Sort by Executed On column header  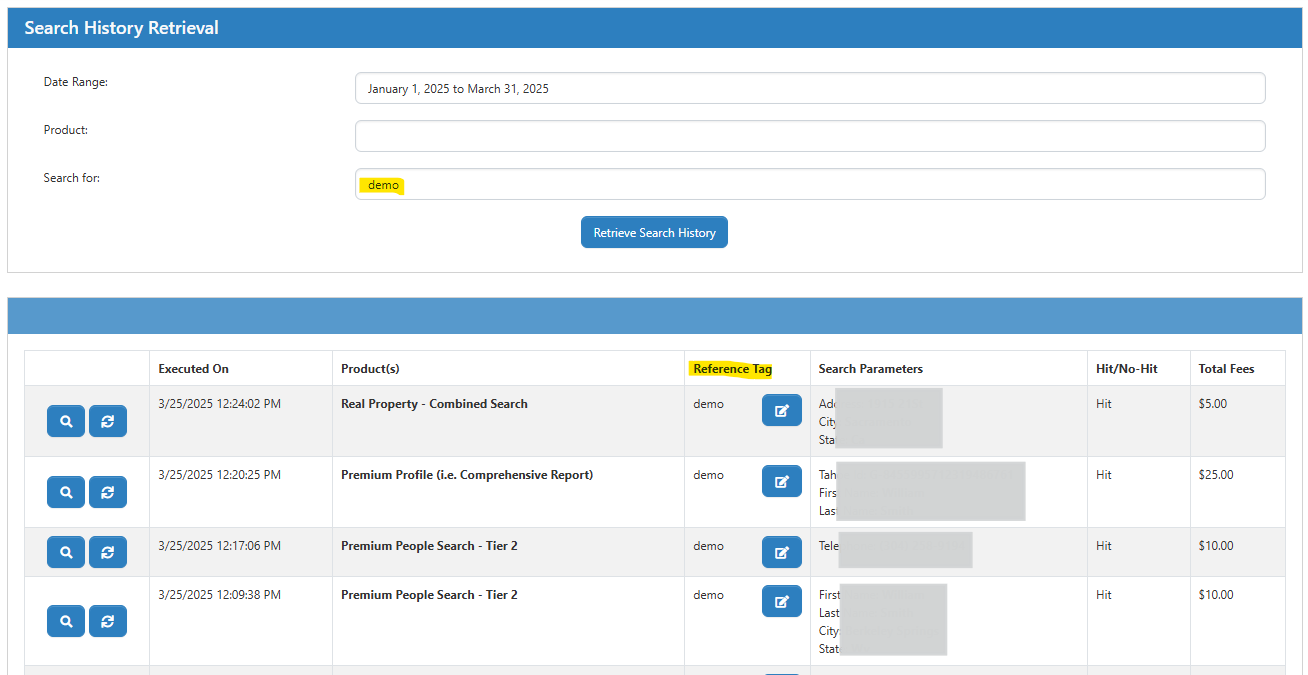pyautogui.click(x=194, y=369)
